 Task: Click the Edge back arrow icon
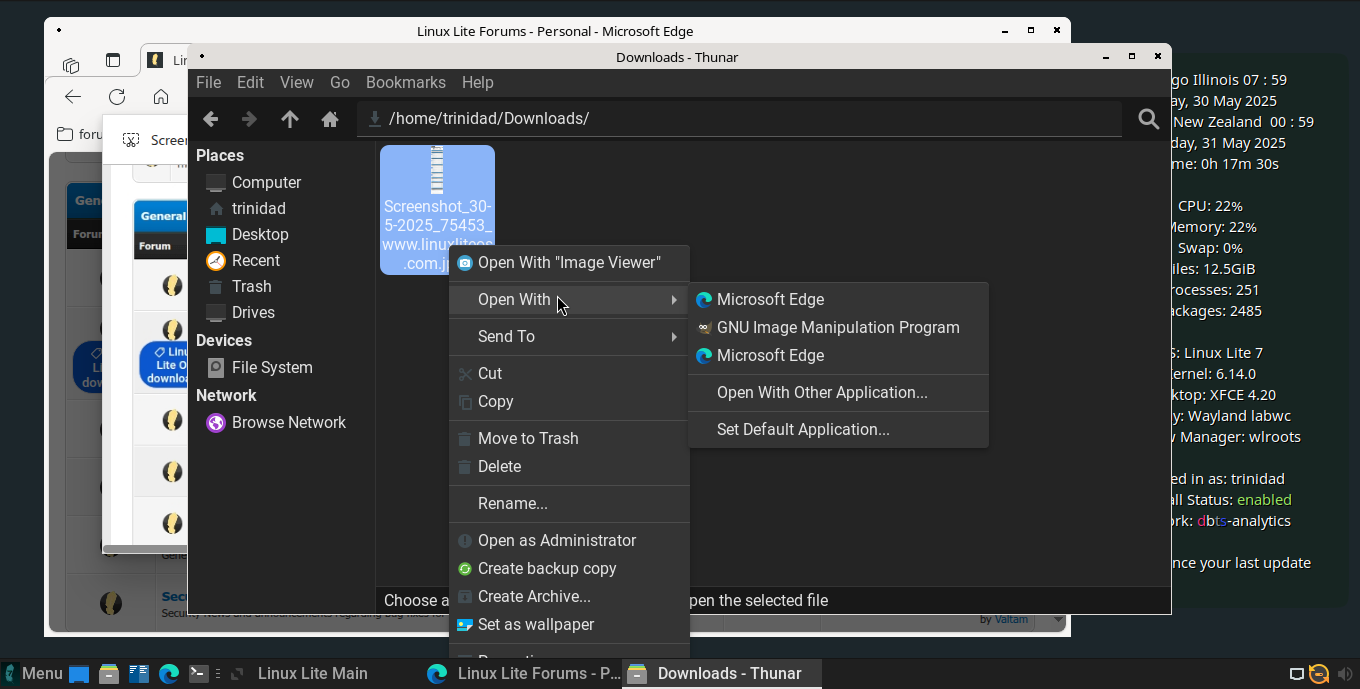tap(73, 97)
